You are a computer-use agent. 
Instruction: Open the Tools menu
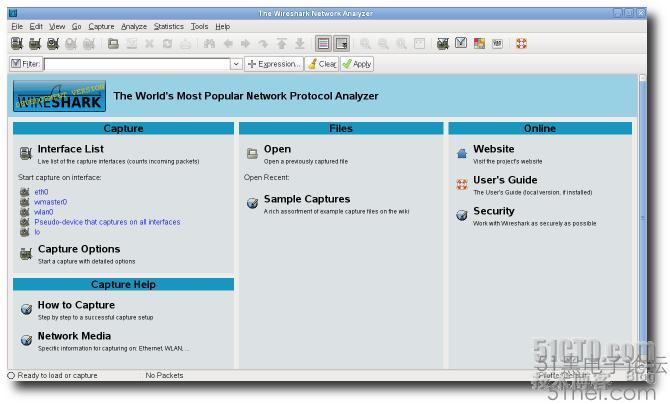coord(199,27)
